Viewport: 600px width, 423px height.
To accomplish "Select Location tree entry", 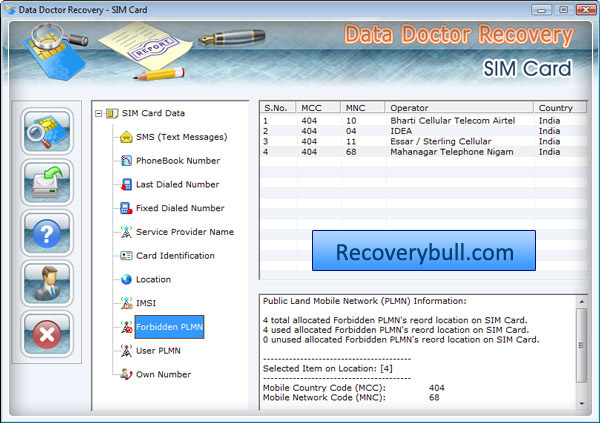I will [x=153, y=279].
